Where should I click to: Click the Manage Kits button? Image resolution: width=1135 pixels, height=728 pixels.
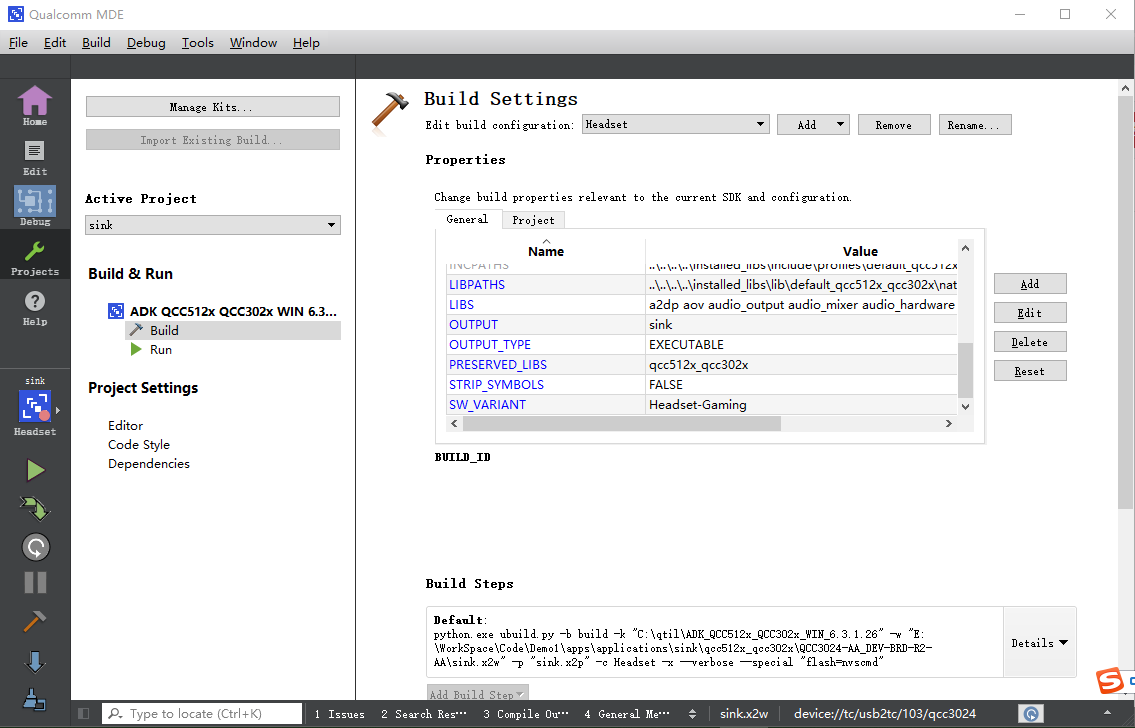pyautogui.click(x=213, y=107)
